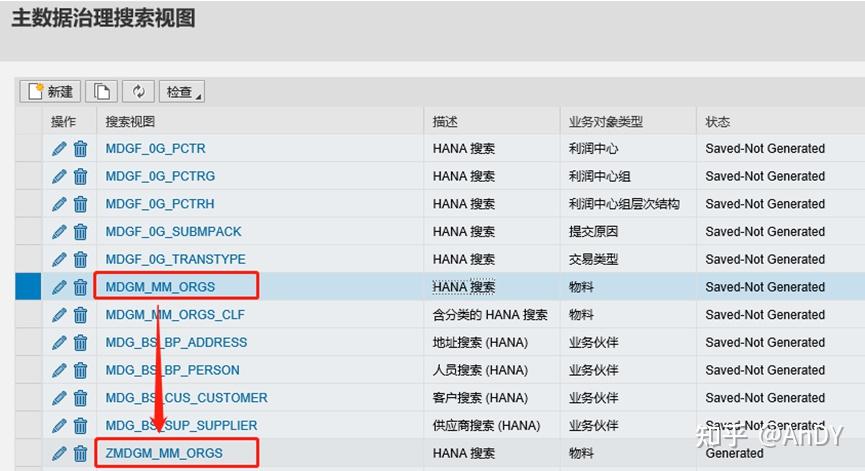Click the 搜索视图 column header

(x=130, y=121)
